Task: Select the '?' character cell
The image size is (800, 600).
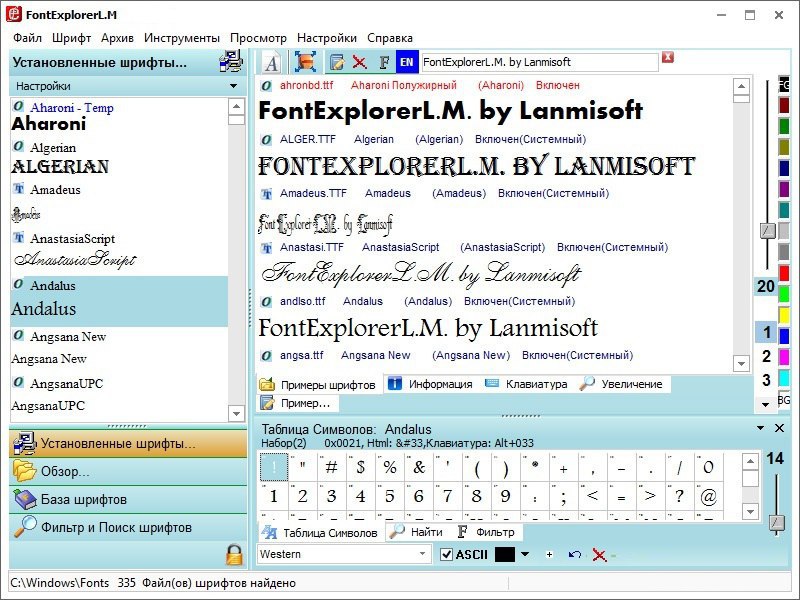Action: [679, 496]
